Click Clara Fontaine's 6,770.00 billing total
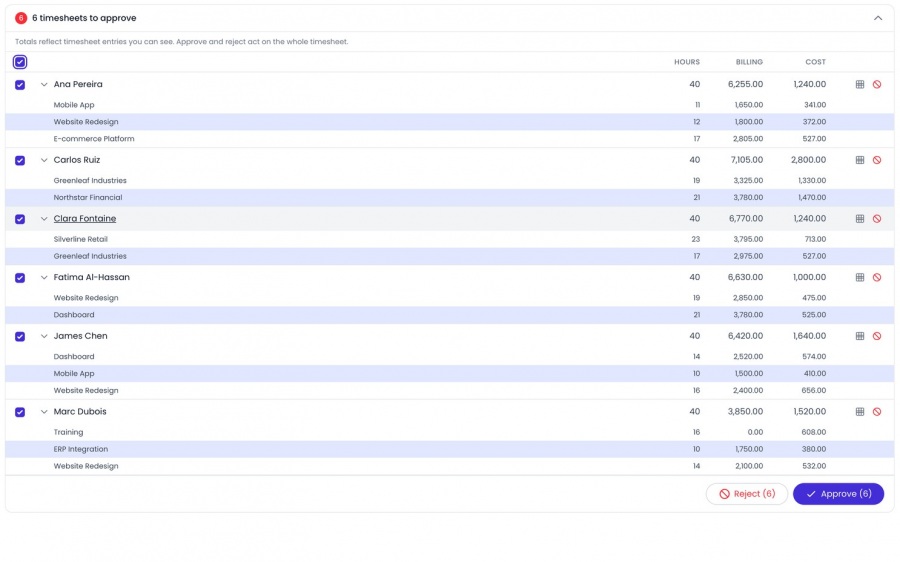Screen dimensions: 900x562 [x=746, y=219]
